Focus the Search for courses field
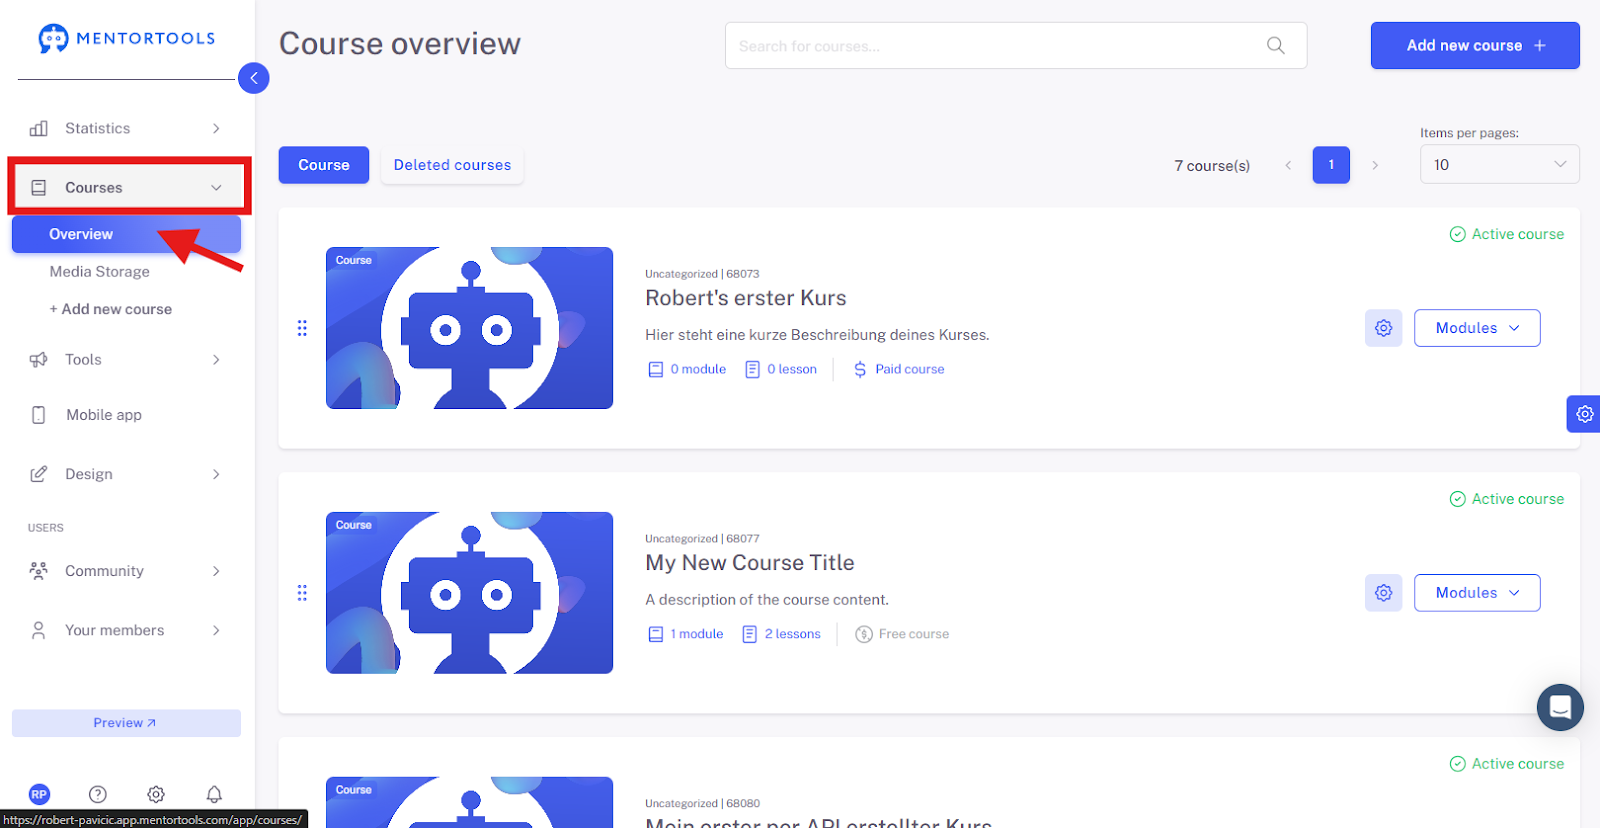The width and height of the screenshot is (1600, 828). pyautogui.click(x=1016, y=46)
